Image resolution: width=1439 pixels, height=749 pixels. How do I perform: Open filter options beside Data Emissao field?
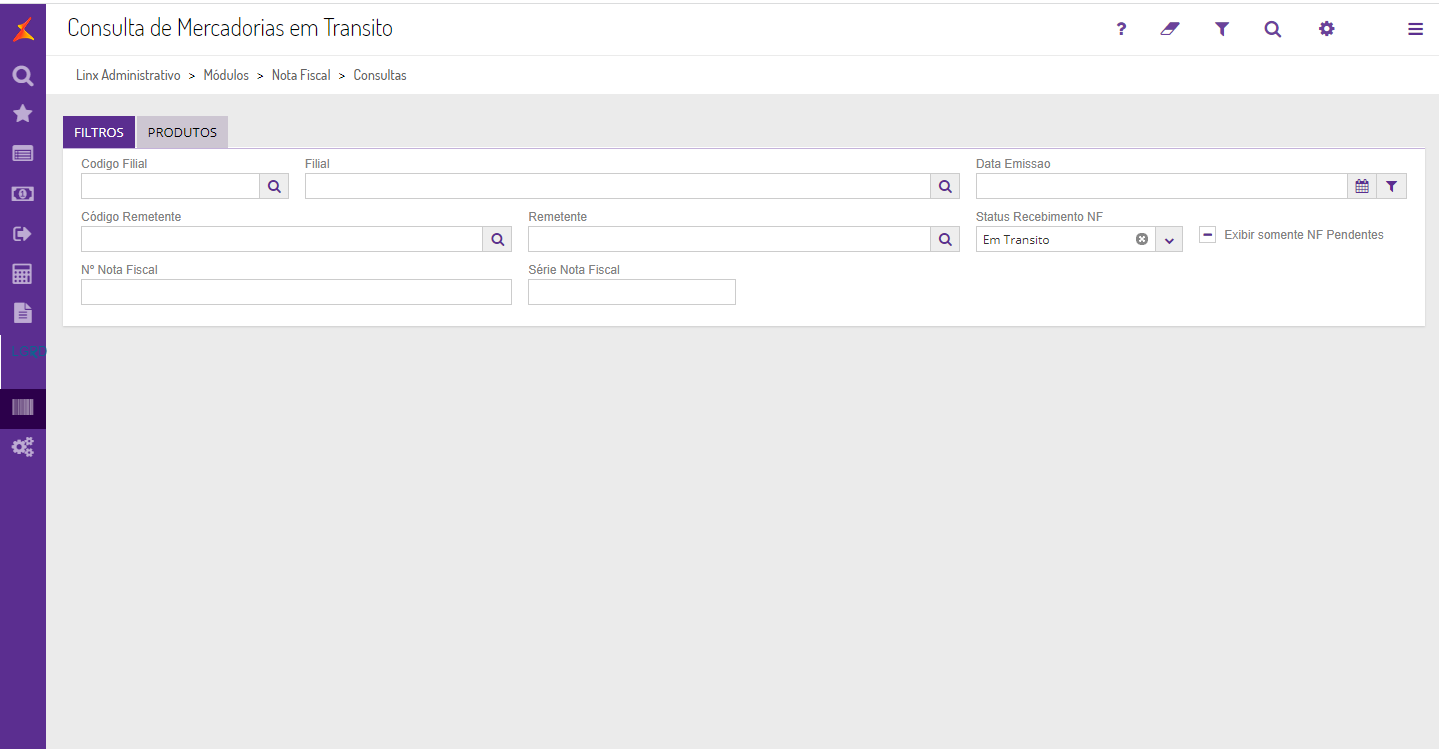tap(1391, 186)
